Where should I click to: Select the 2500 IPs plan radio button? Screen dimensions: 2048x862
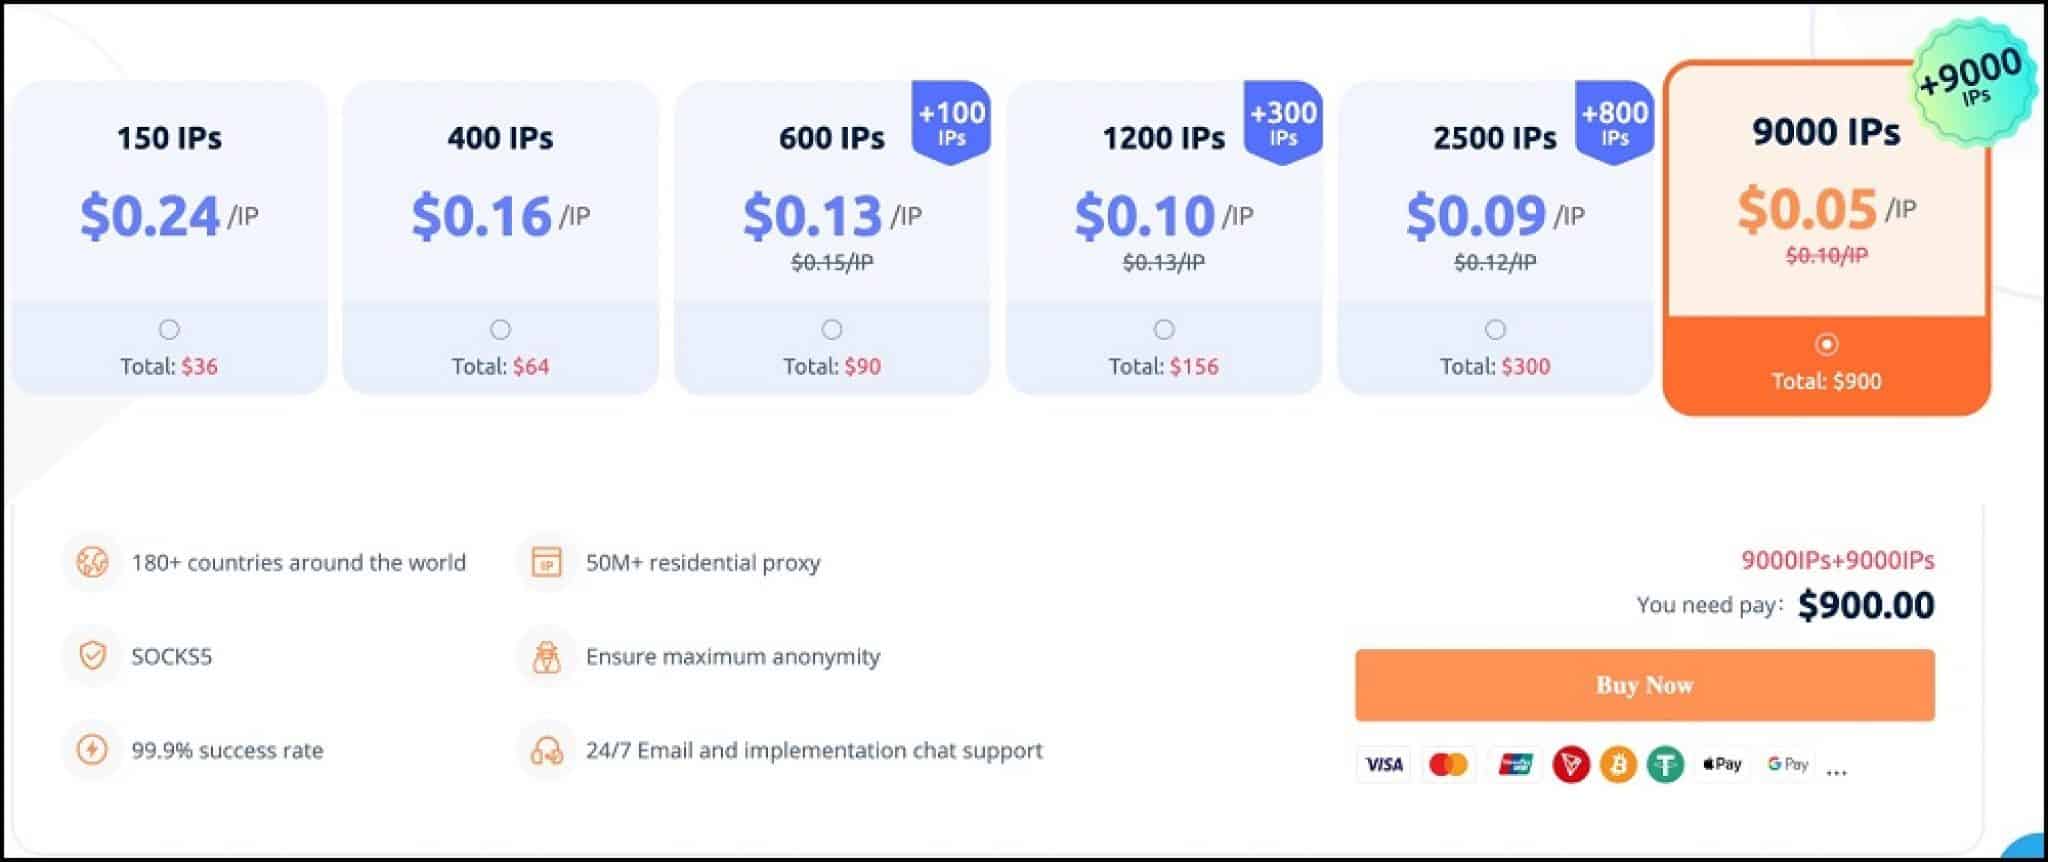click(1495, 329)
